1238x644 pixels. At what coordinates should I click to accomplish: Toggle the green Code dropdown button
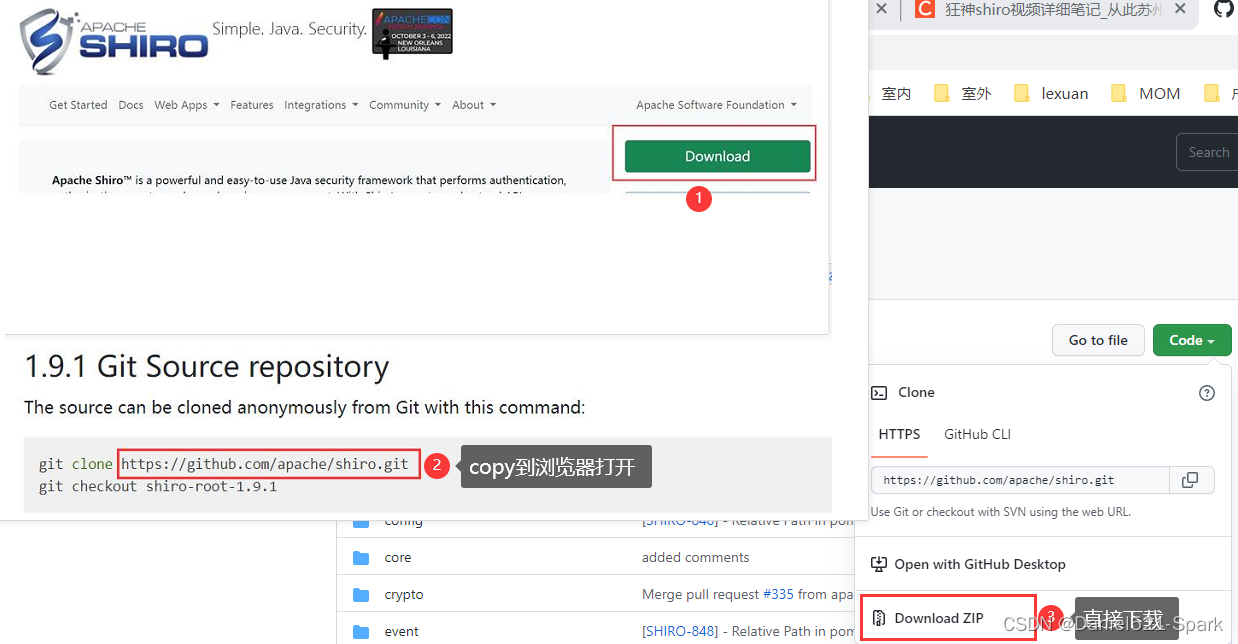pyautogui.click(x=1192, y=340)
